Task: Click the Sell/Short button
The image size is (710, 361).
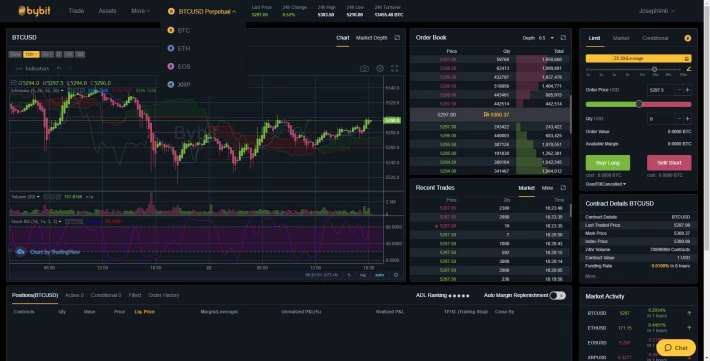Action: (669, 163)
